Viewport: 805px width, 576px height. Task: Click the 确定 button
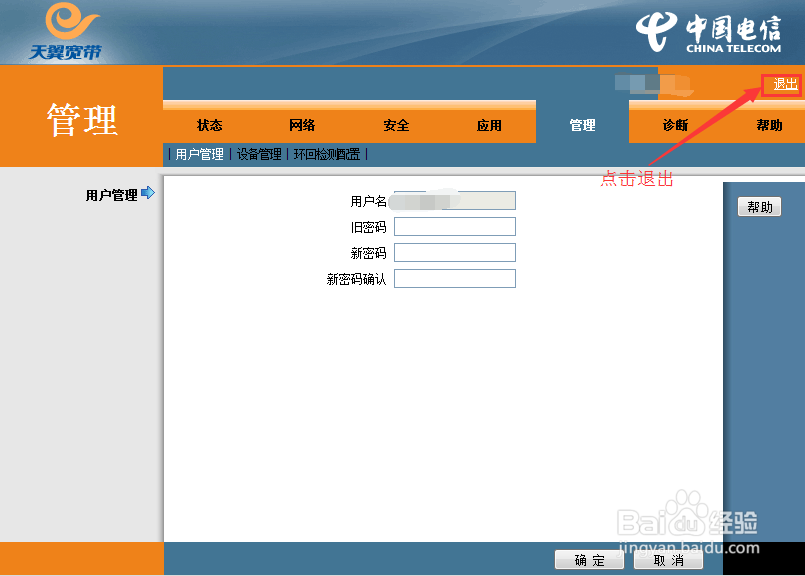pos(589,560)
